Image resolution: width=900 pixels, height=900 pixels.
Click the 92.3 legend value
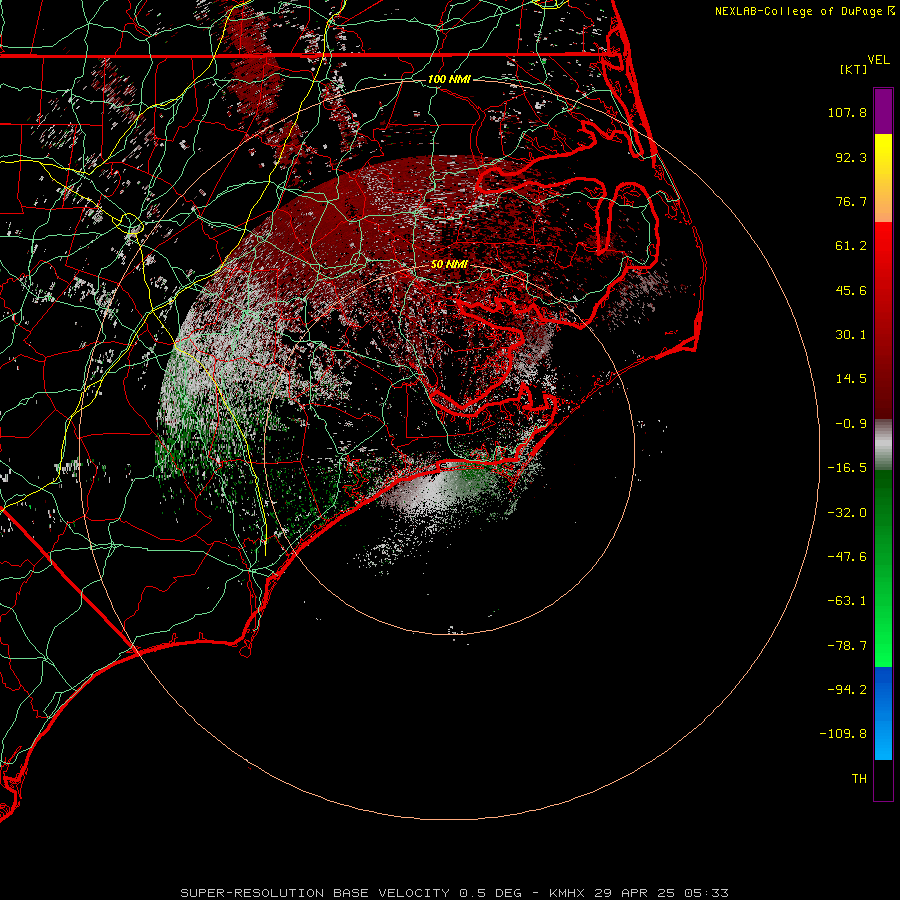point(851,157)
